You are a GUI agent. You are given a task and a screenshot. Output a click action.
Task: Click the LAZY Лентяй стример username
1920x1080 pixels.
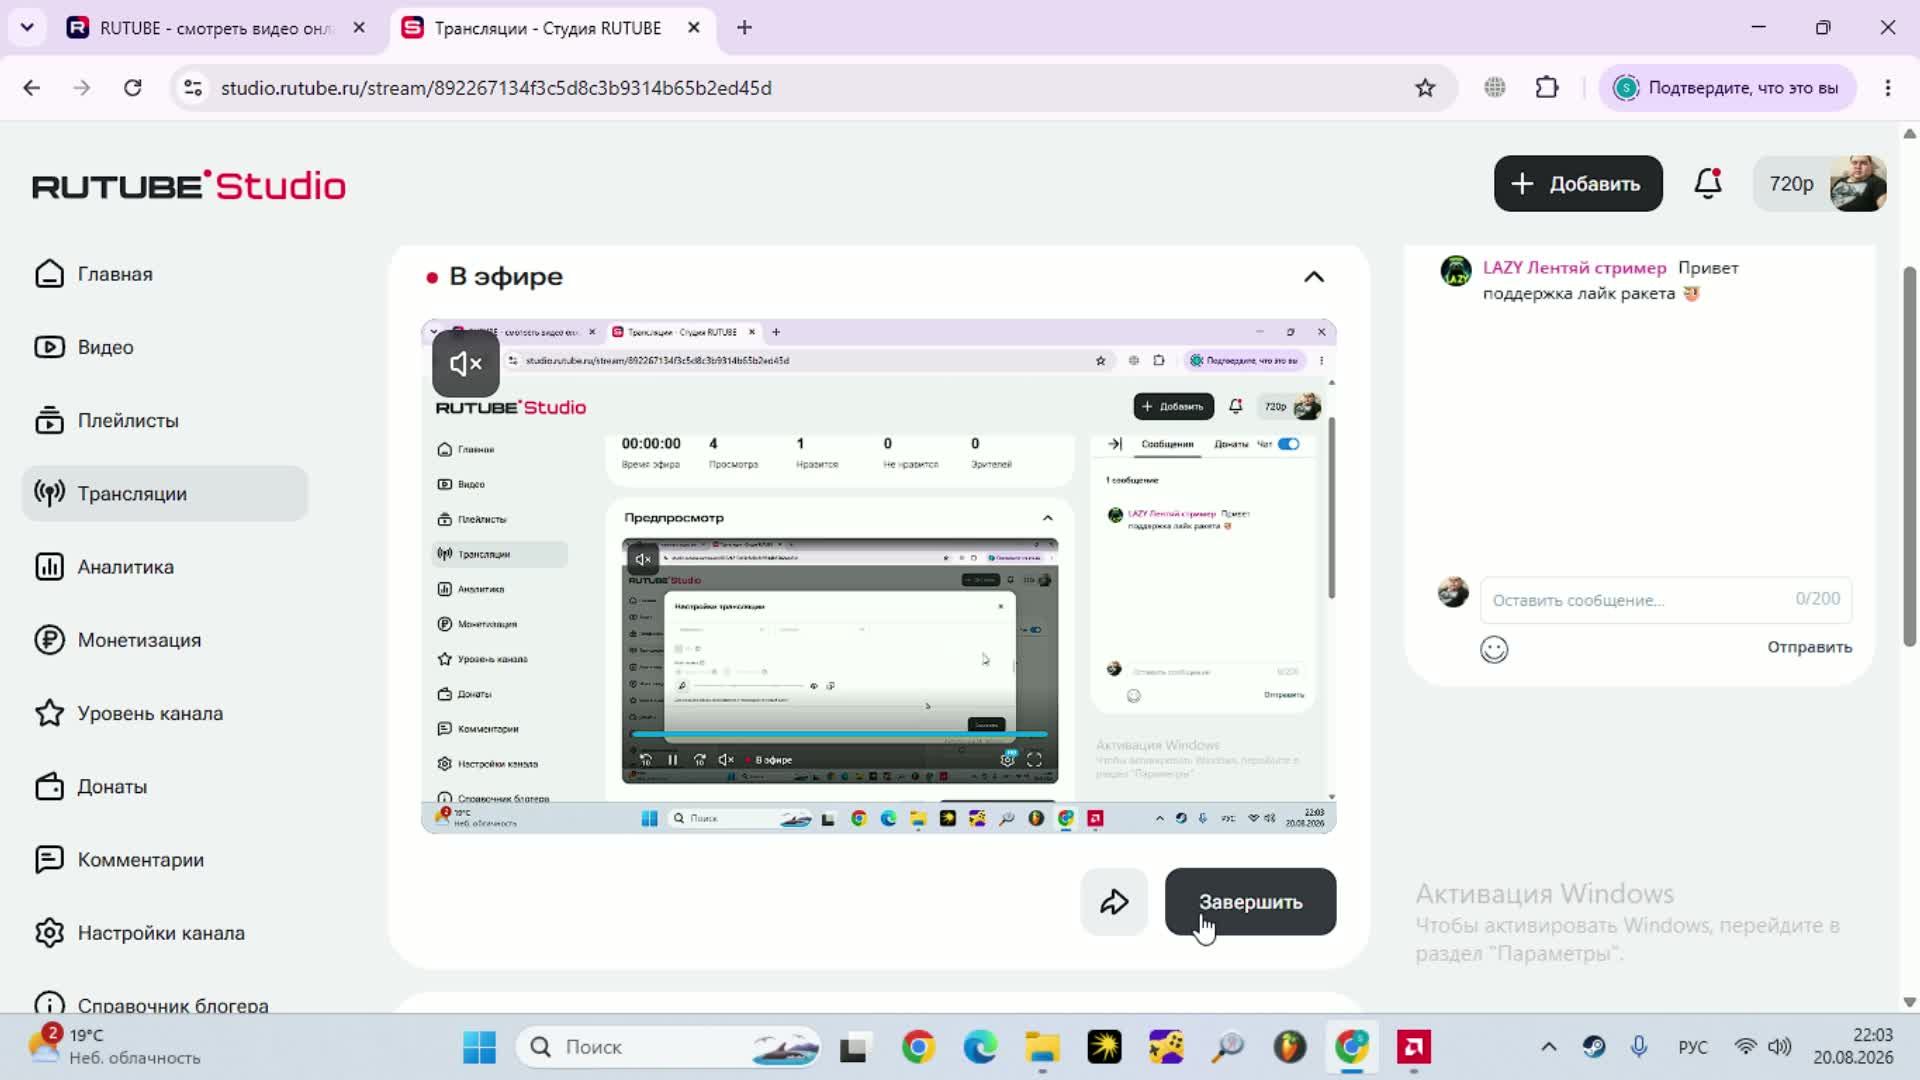pos(1574,268)
